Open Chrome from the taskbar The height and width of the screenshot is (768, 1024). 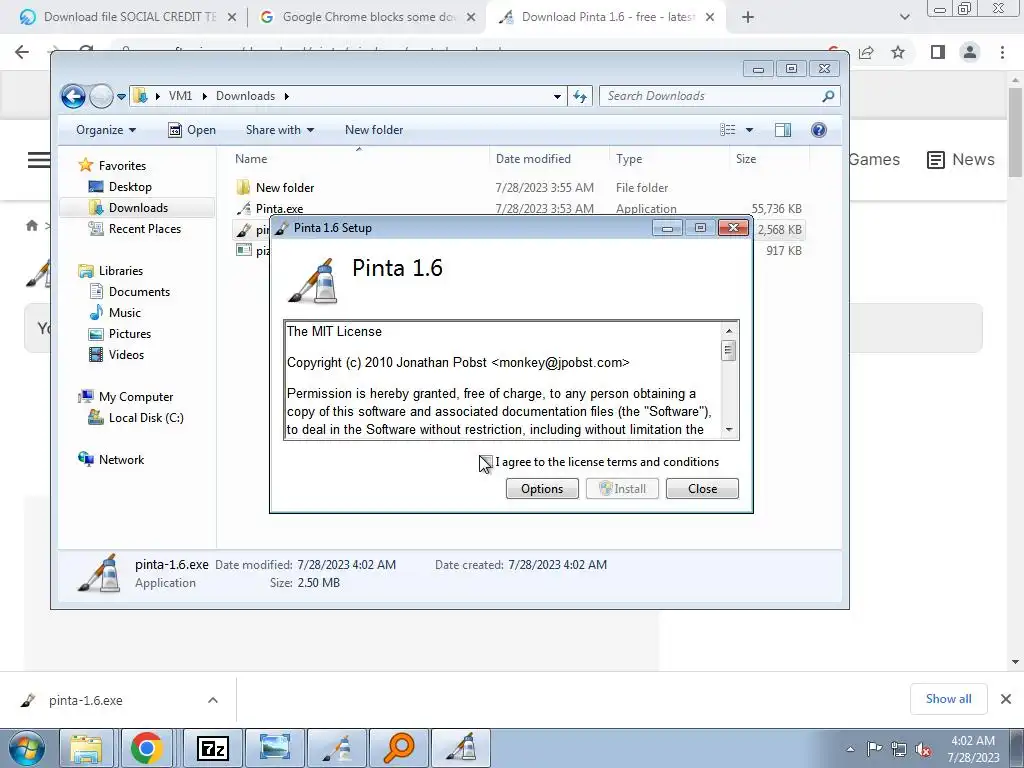(146, 748)
